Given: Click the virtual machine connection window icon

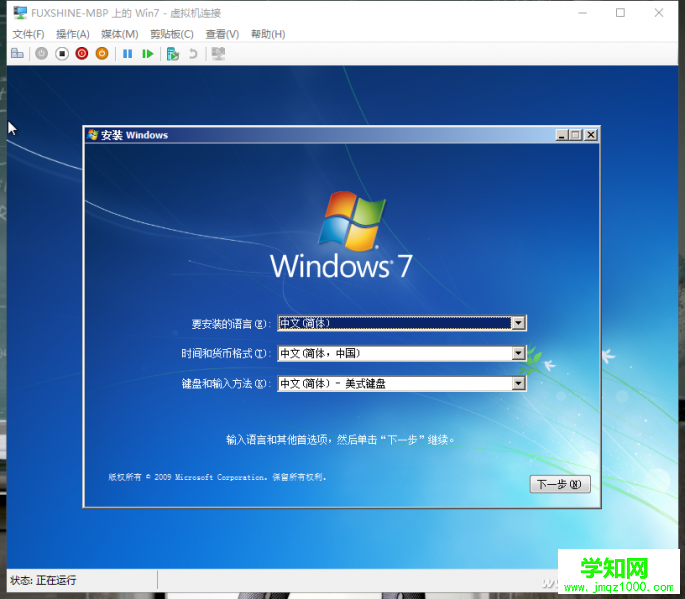Looking at the screenshot, I should [20, 13].
